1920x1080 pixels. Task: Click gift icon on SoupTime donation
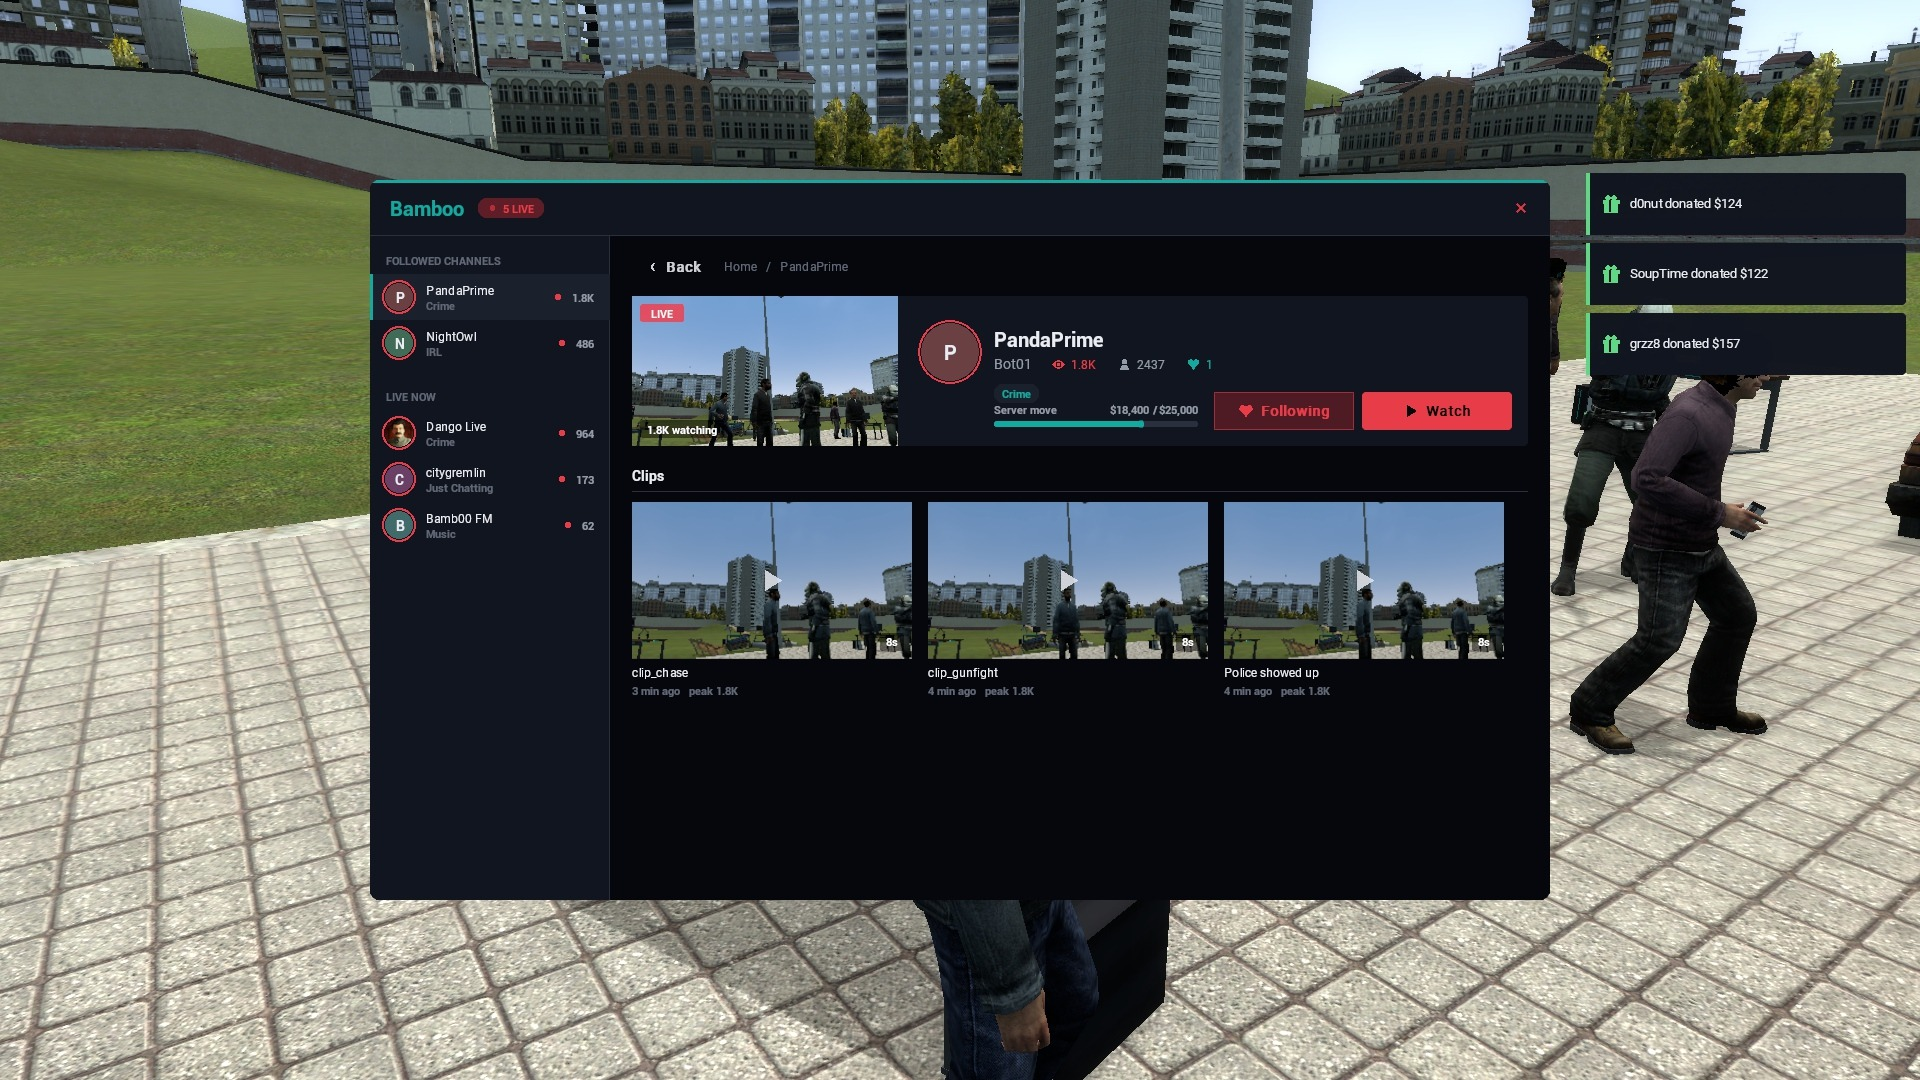click(1611, 274)
